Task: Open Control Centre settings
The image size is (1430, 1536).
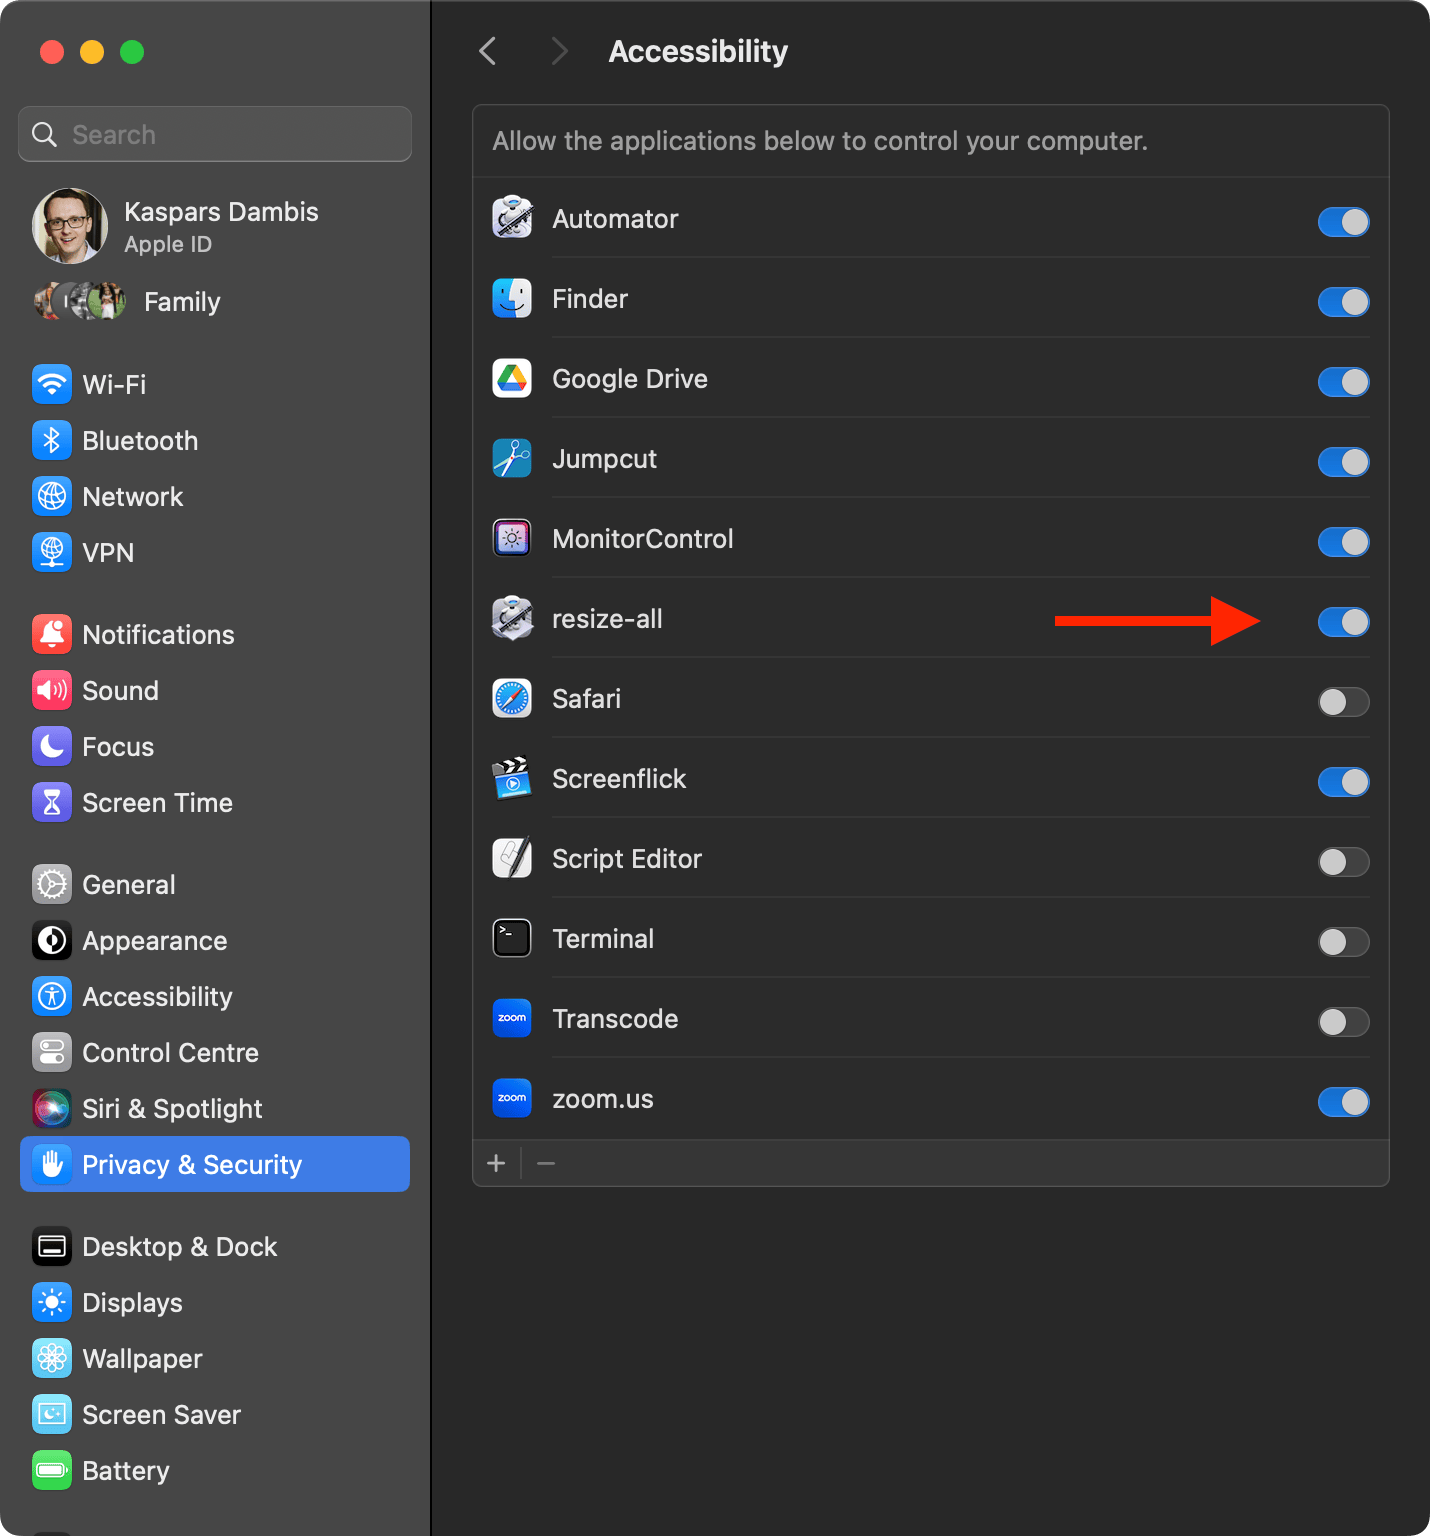Action: [215, 1052]
